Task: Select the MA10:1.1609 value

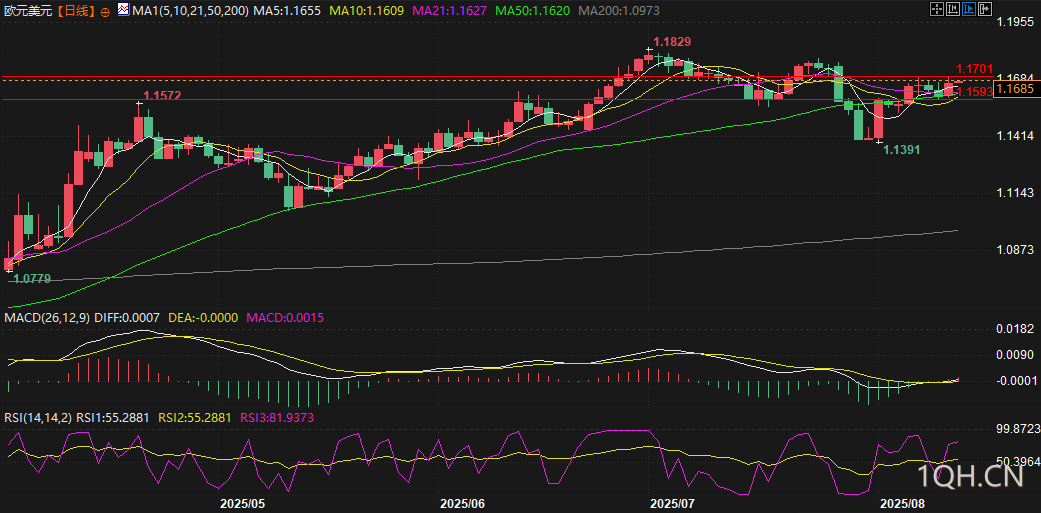Action: (x=368, y=11)
